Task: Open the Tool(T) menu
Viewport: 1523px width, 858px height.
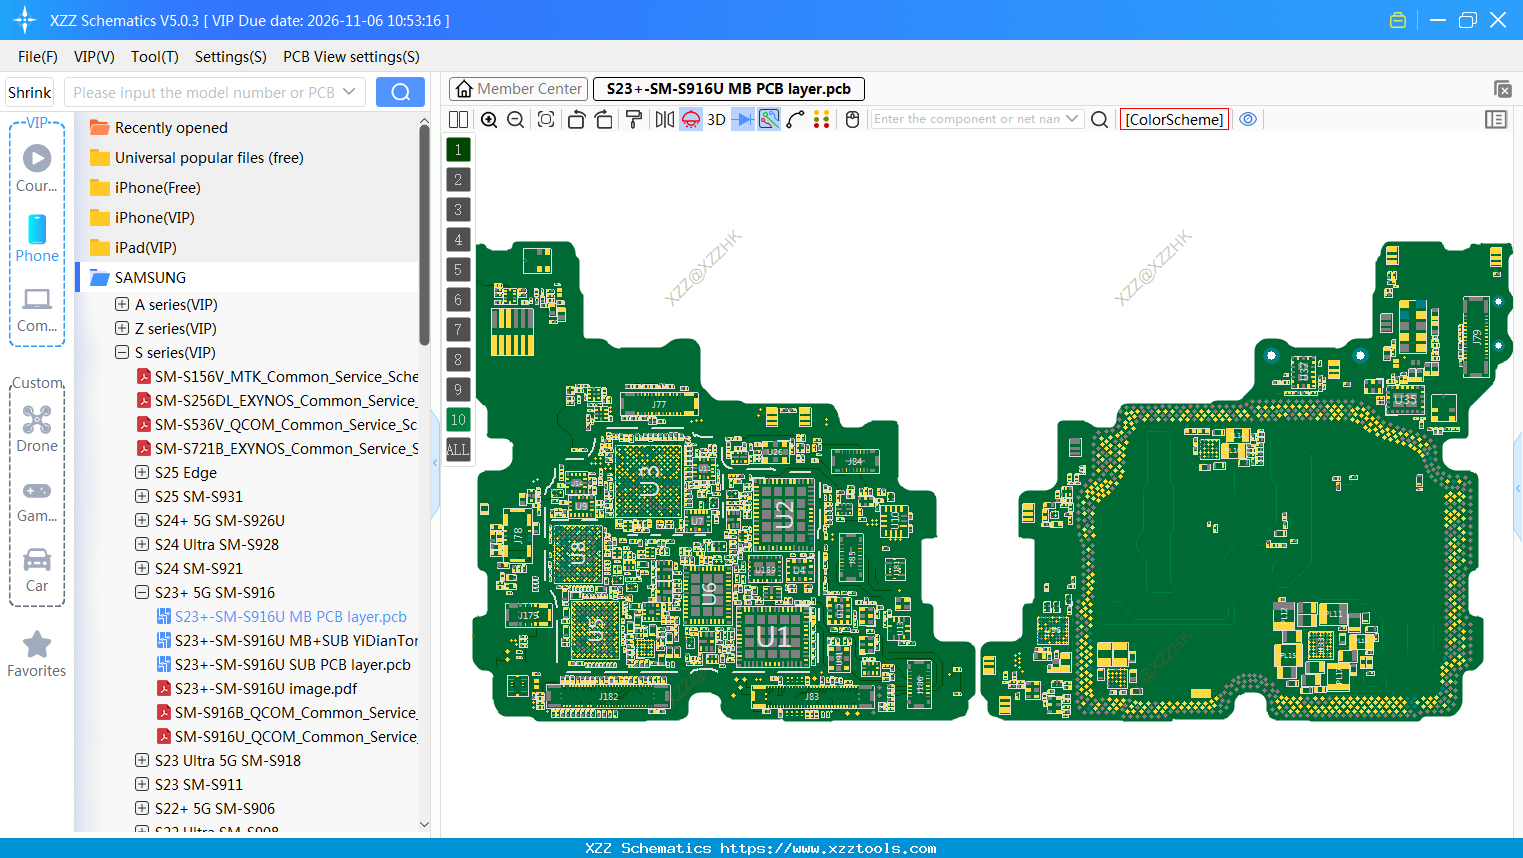Action: tap(154, 57)
